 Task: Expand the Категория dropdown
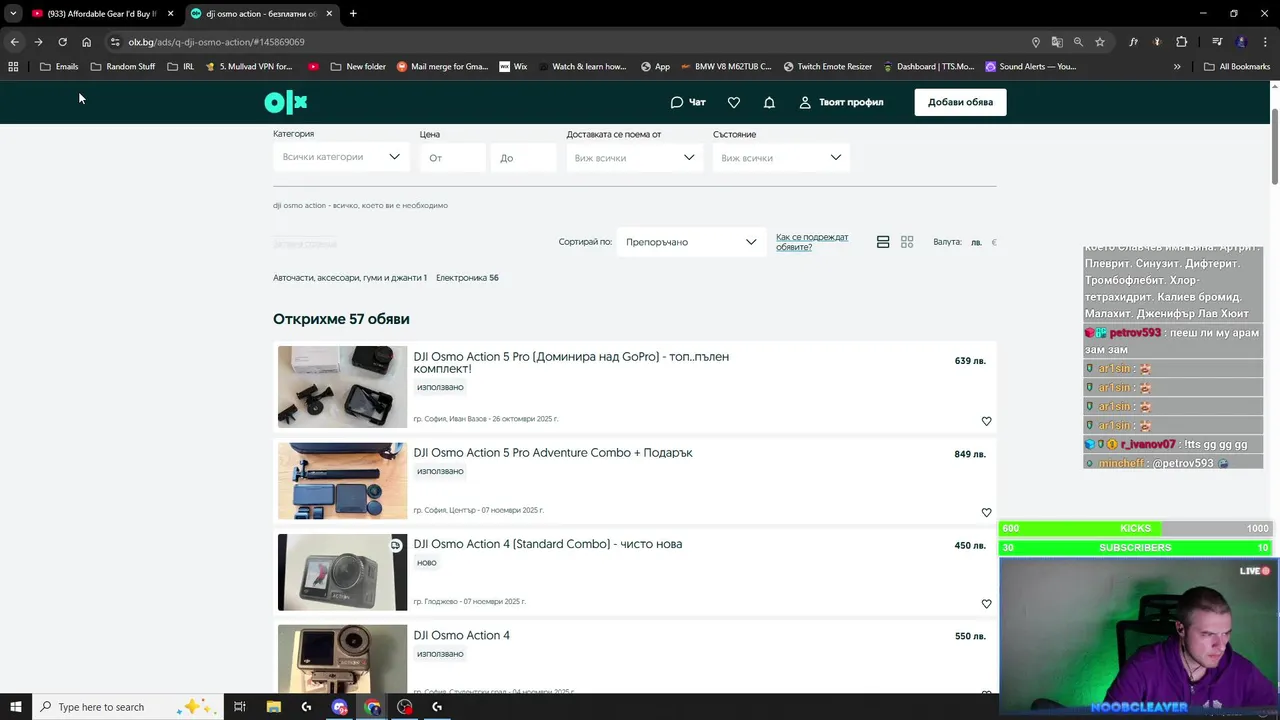(x=340, y=157)
